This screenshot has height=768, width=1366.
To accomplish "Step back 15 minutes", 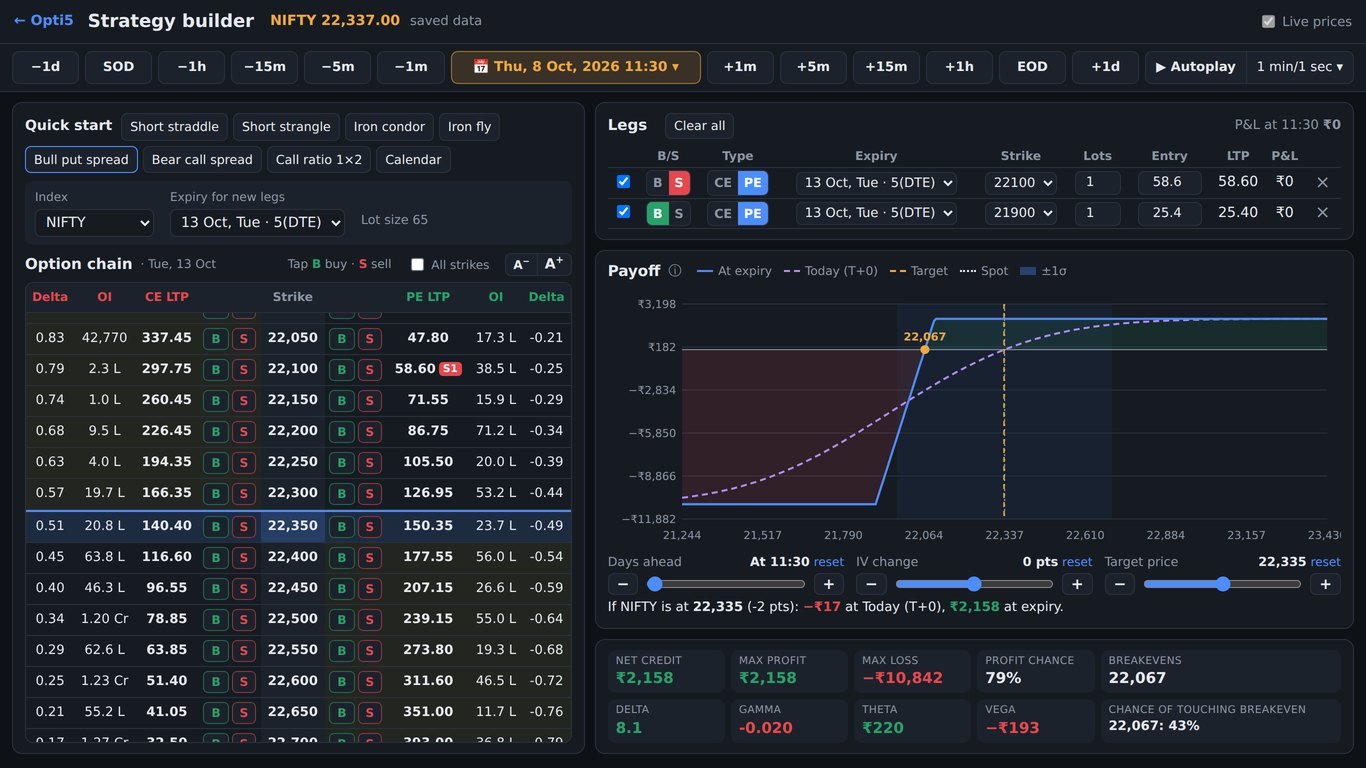I will point(264,67).
